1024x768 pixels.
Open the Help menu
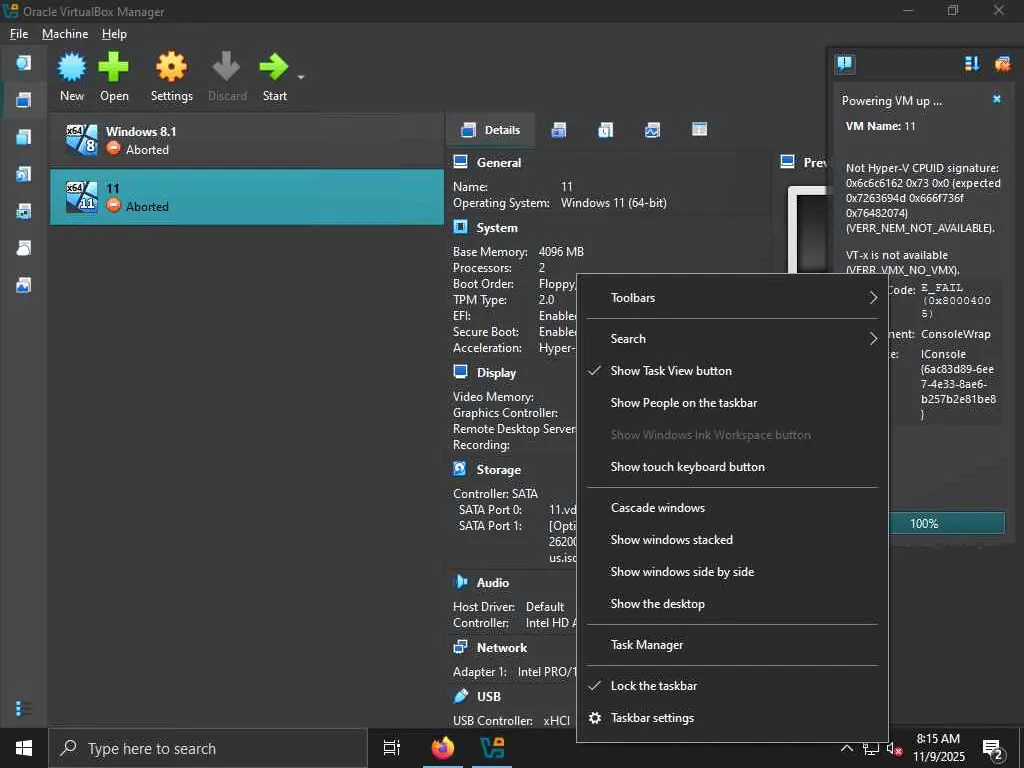coord(114,34)
